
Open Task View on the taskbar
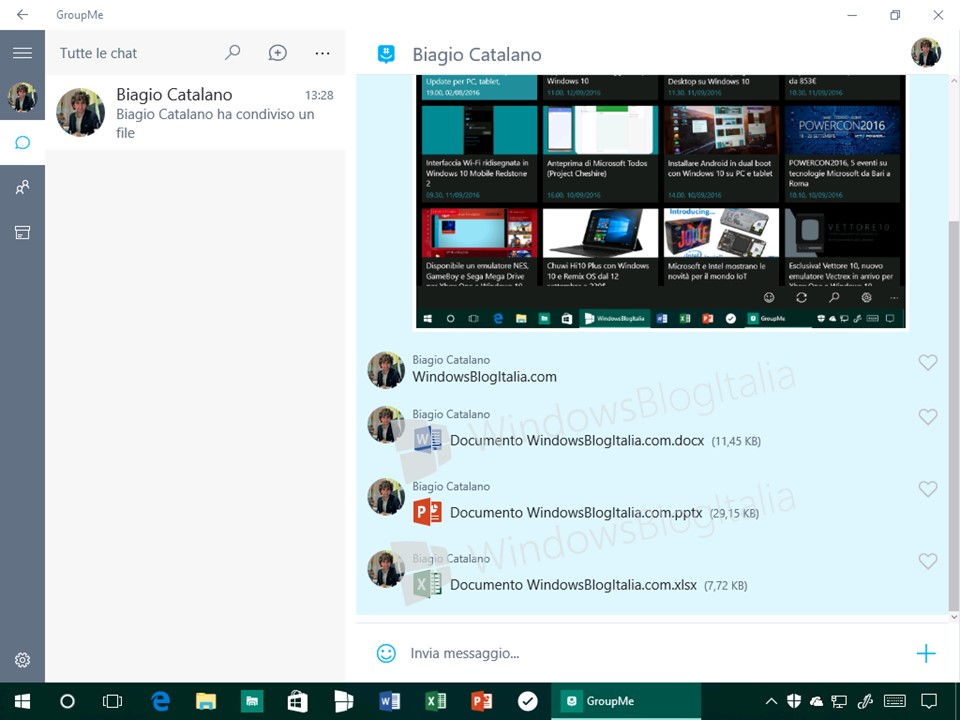click(113, 701)
